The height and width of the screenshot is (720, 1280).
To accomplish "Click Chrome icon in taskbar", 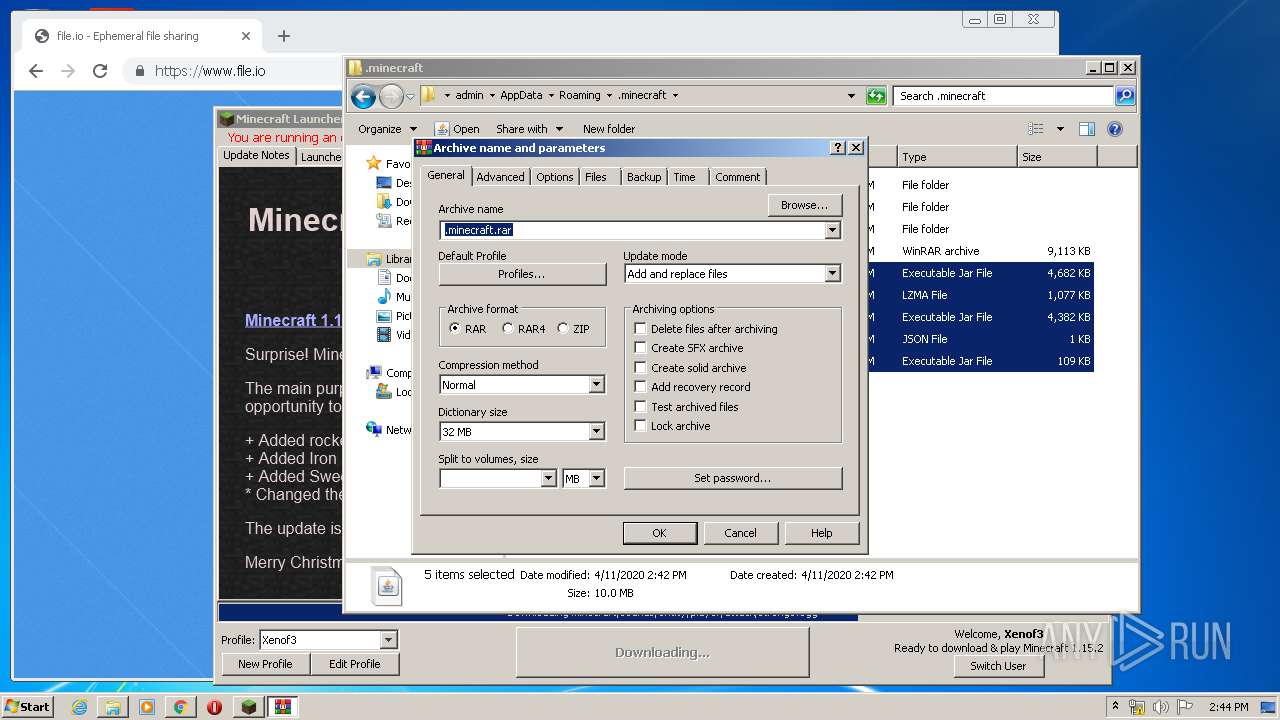I will [180, 707].
